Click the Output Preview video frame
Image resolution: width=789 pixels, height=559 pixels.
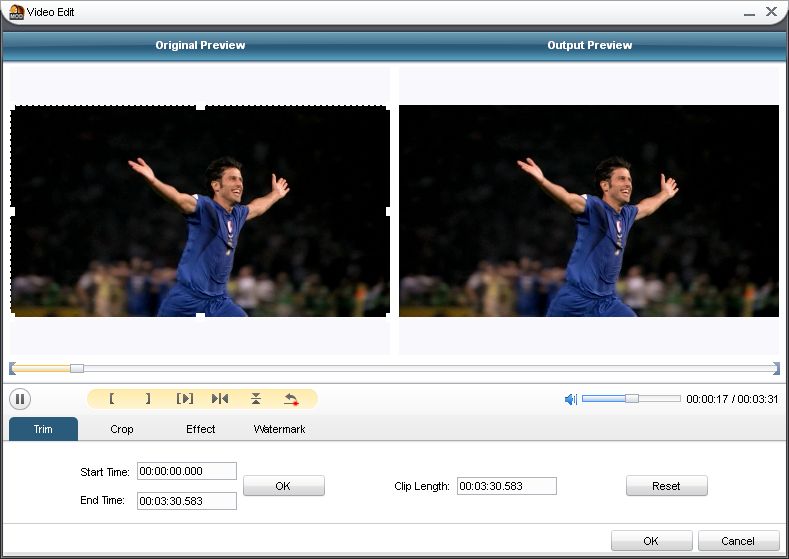pos(589,211)
